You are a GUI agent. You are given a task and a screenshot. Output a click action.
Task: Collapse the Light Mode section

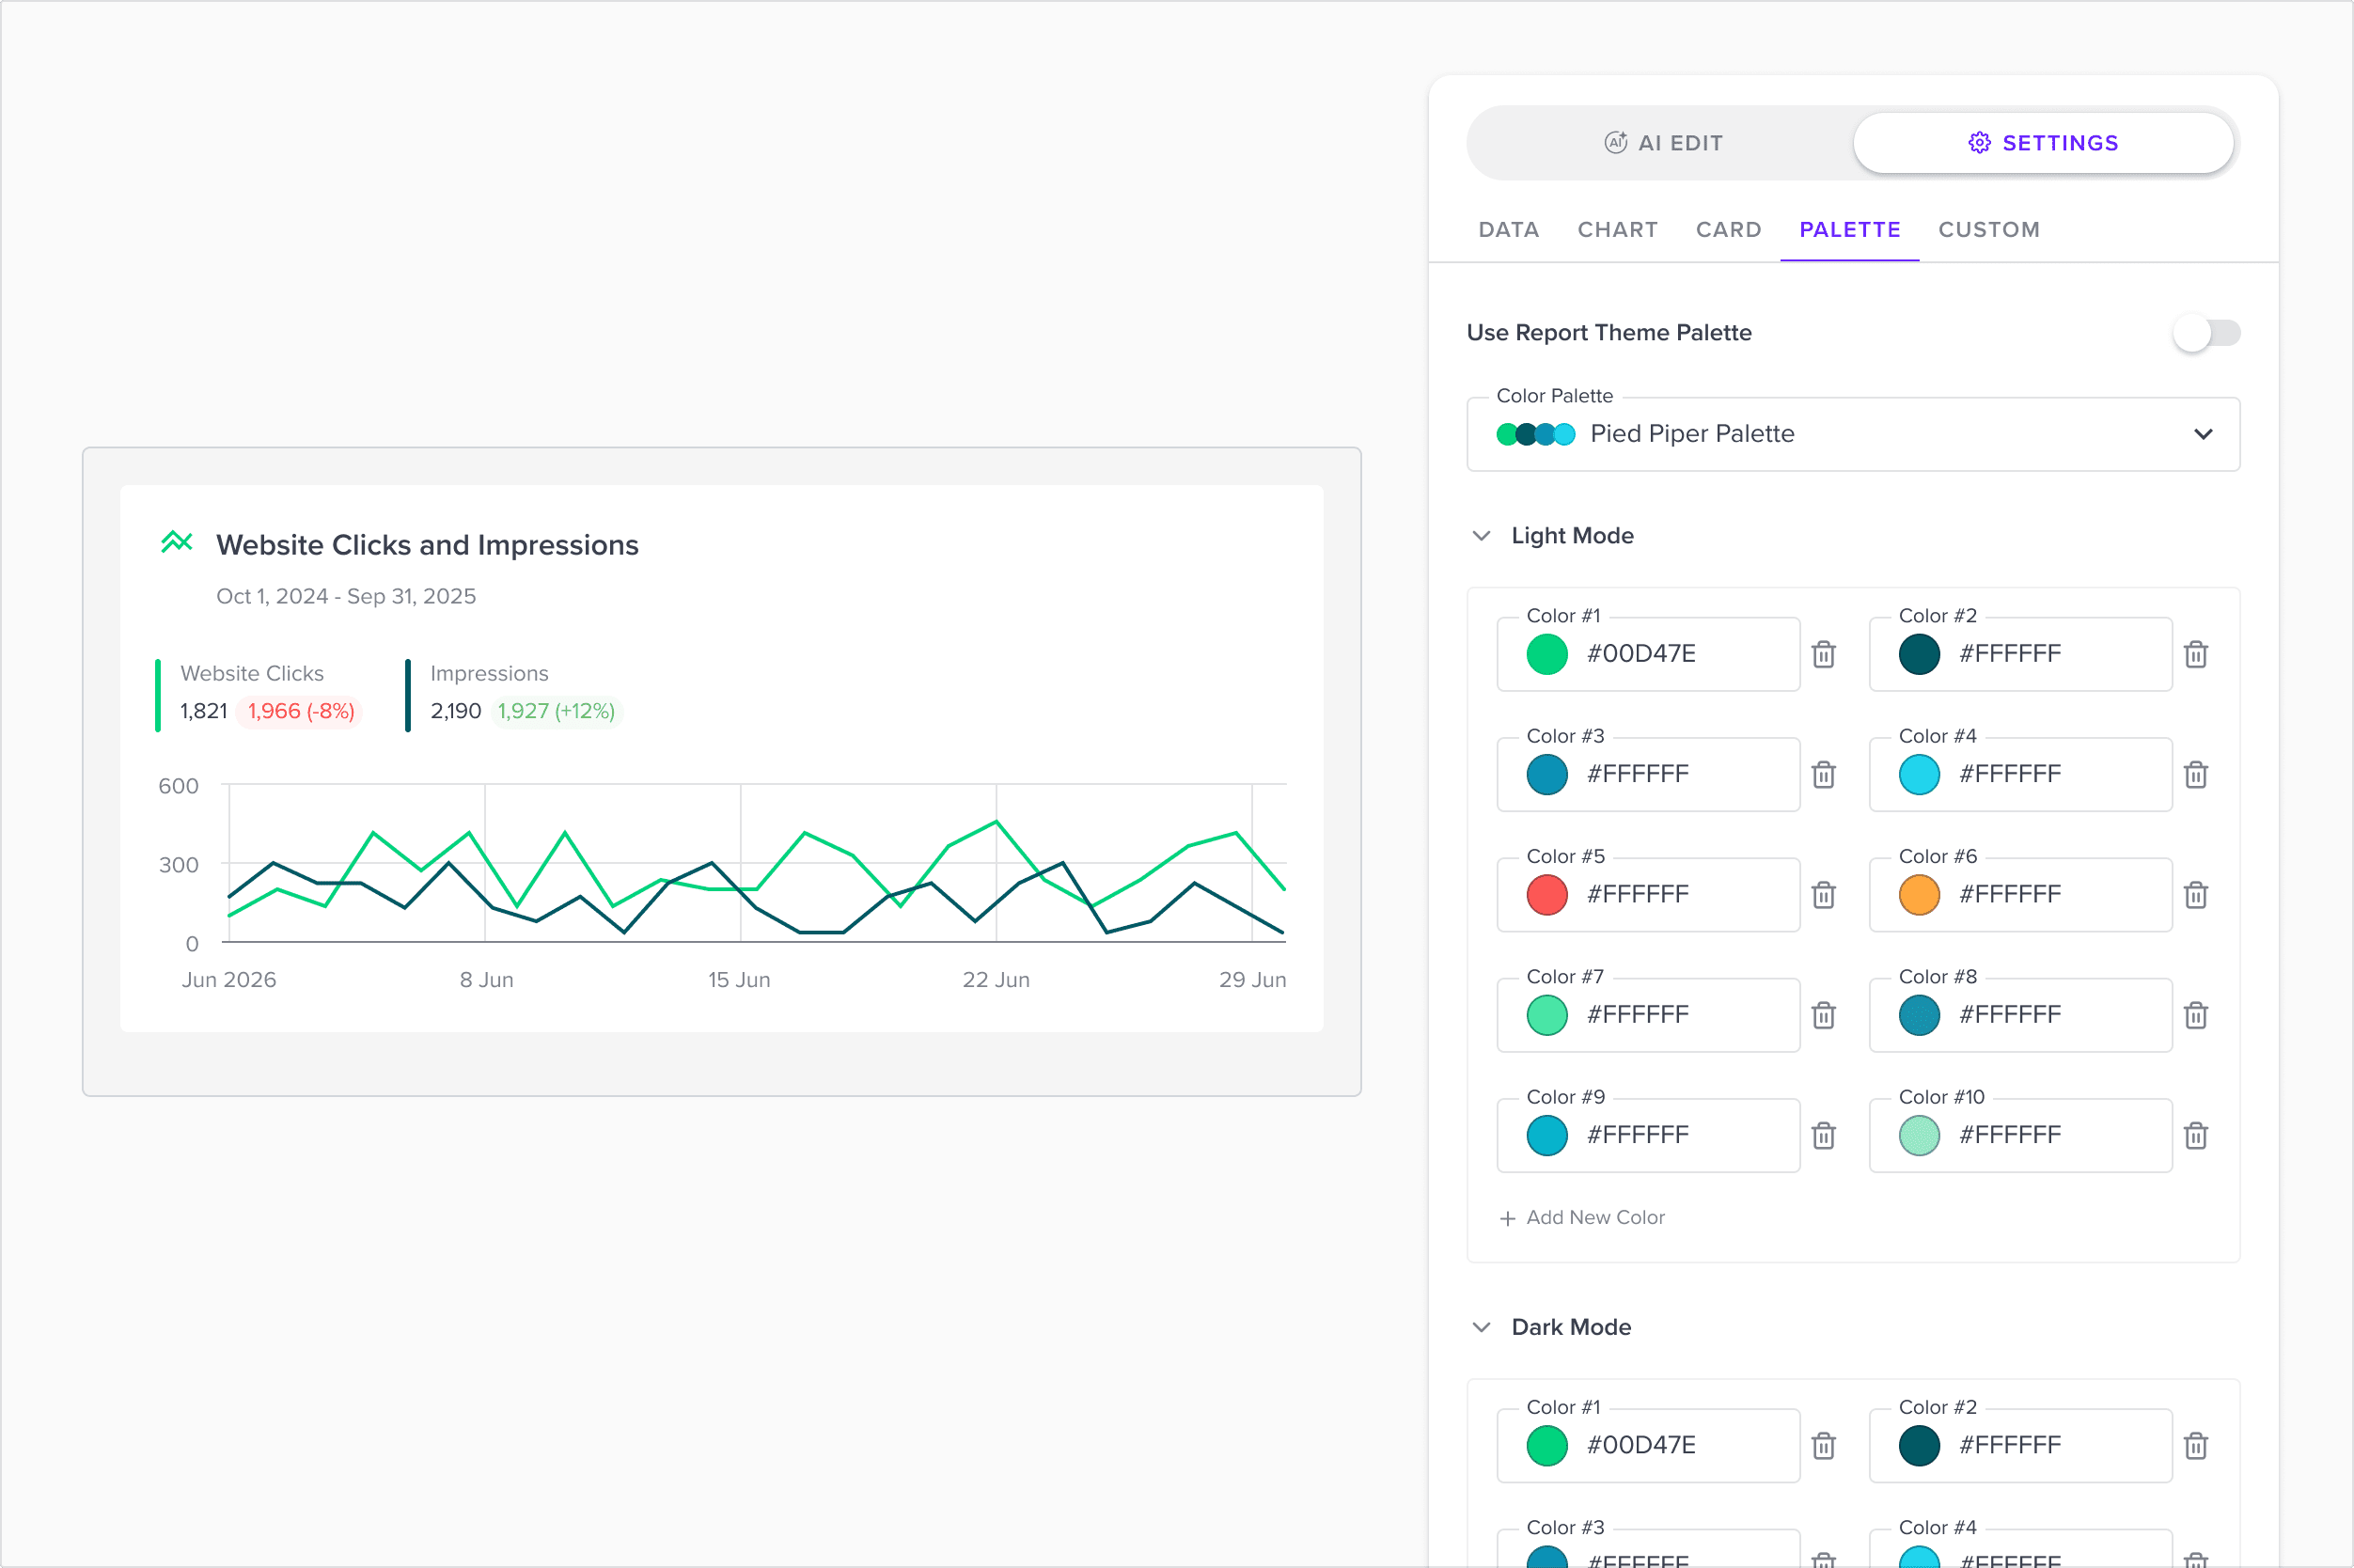[1482, 536]
